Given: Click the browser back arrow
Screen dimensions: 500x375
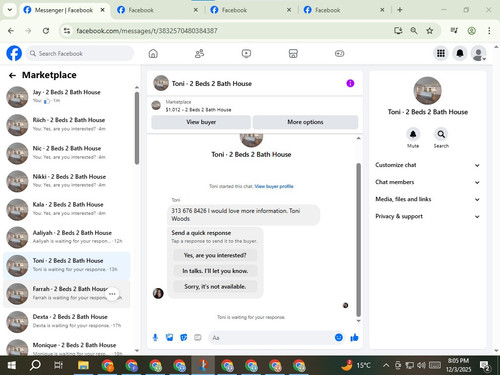Looking at the screenshot, I should tap(11, 31).
